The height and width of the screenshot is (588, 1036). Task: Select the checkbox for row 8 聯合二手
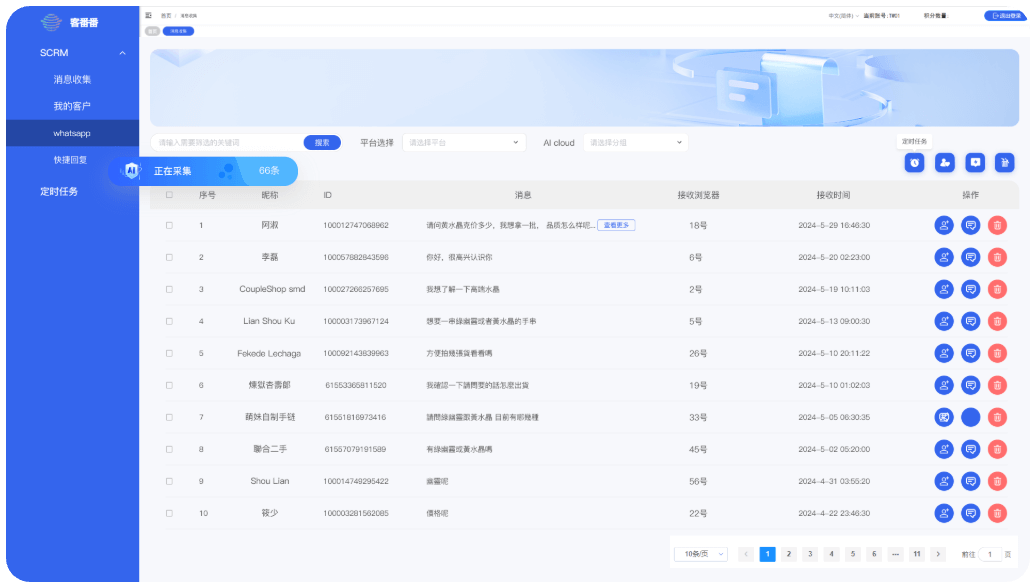click(x=169, y=449)
